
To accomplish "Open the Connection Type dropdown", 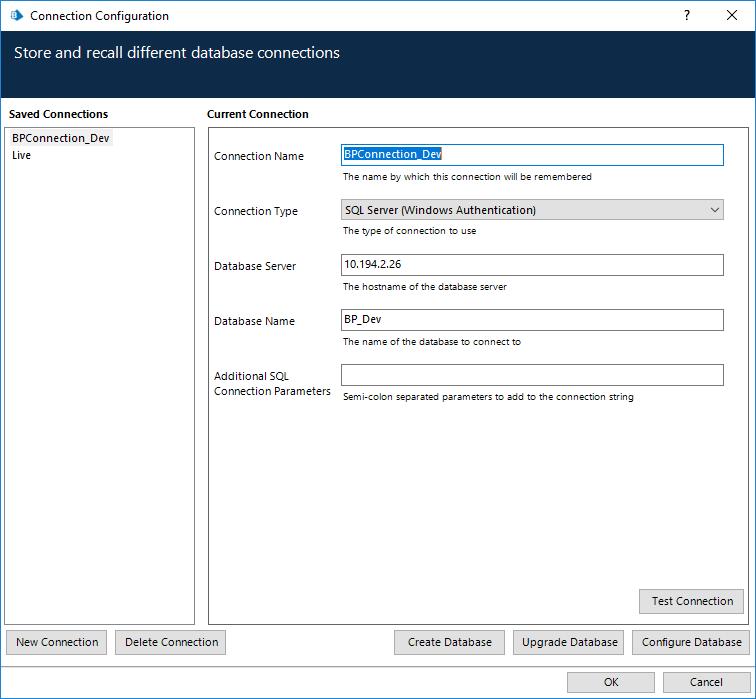I will [x=532, y=210].
